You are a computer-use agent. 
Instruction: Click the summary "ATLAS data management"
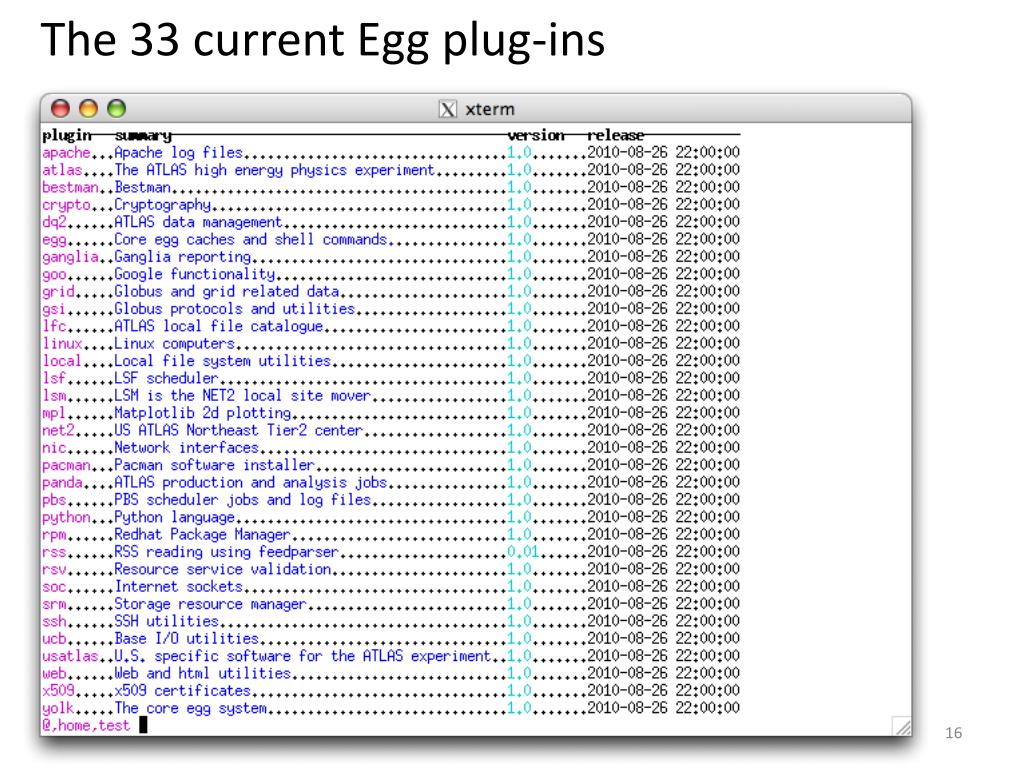click(x=198, y=222)
